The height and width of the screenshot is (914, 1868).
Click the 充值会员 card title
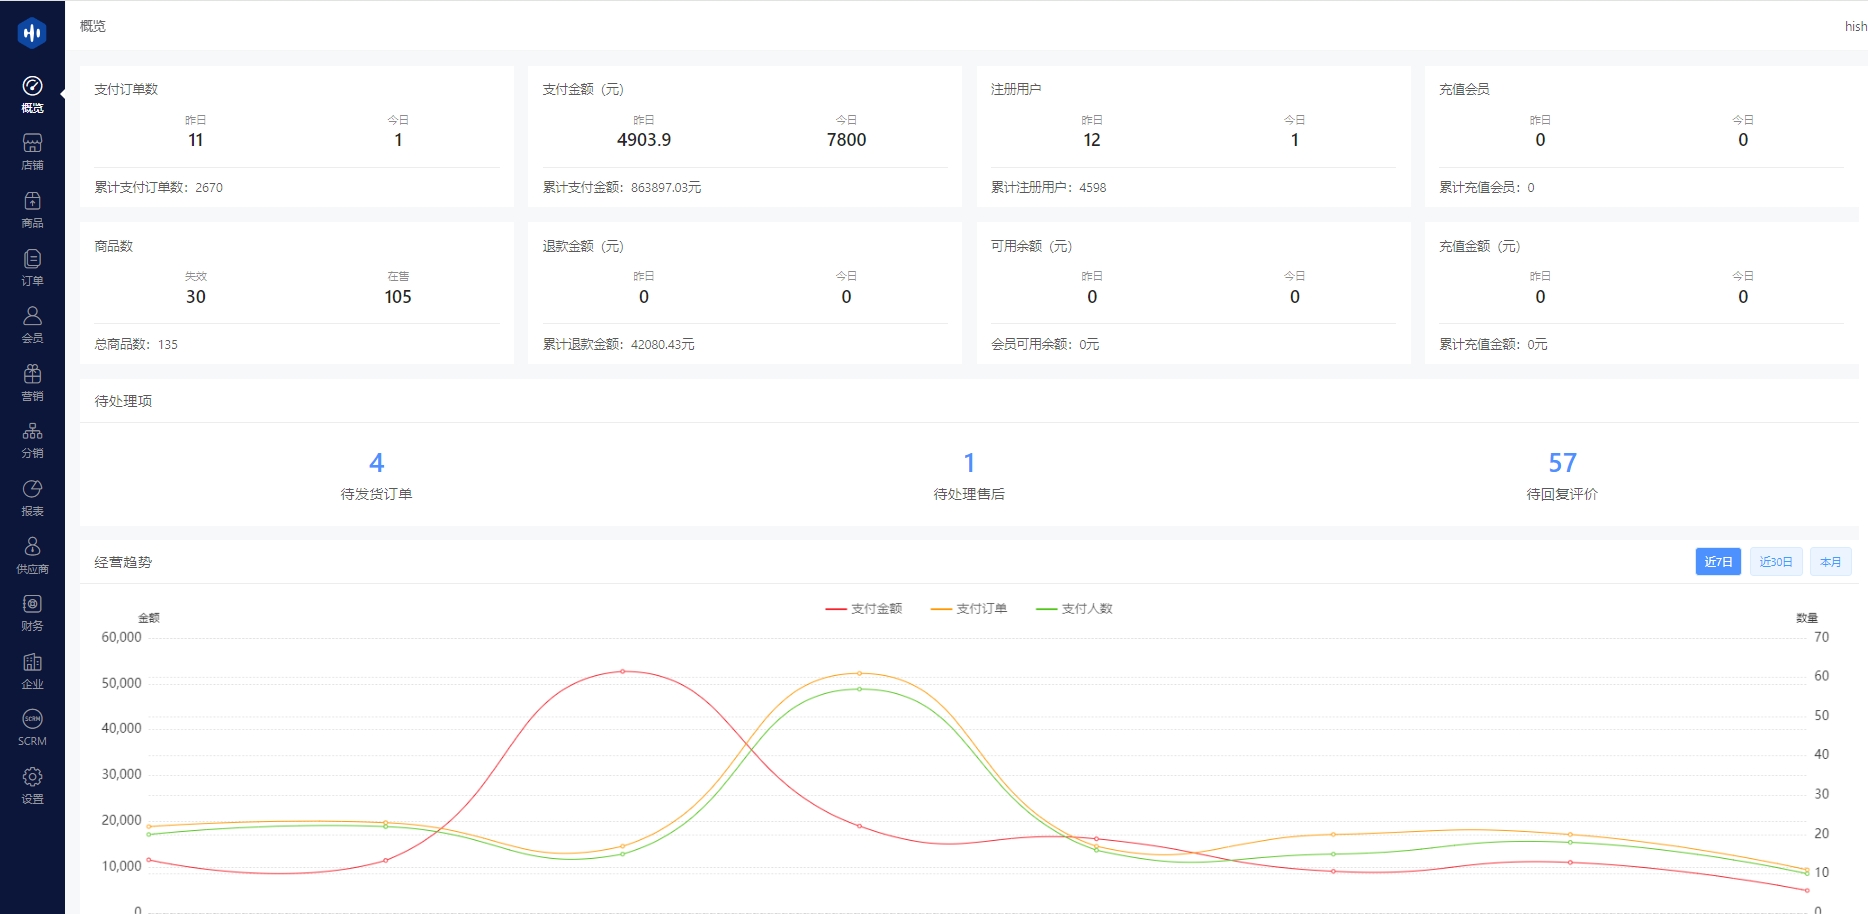tap(1464, 89)
